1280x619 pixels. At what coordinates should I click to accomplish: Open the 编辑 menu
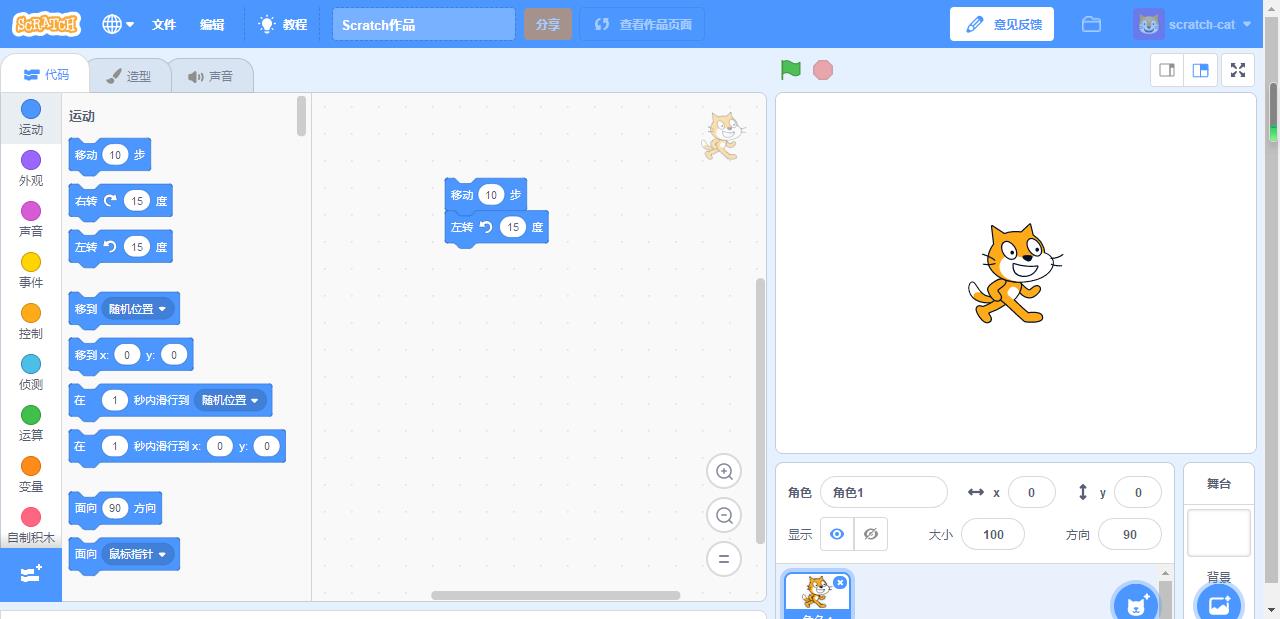click(212, 24)
